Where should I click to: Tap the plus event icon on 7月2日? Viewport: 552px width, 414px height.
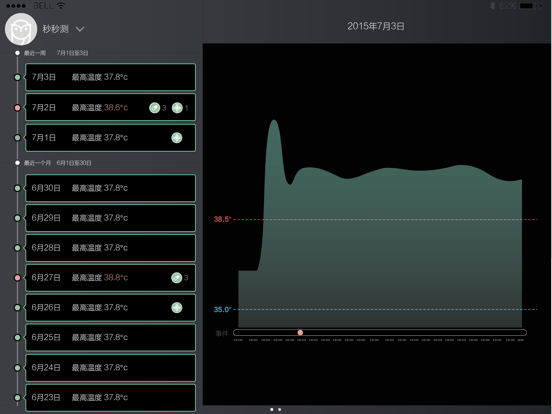[177, 108]
